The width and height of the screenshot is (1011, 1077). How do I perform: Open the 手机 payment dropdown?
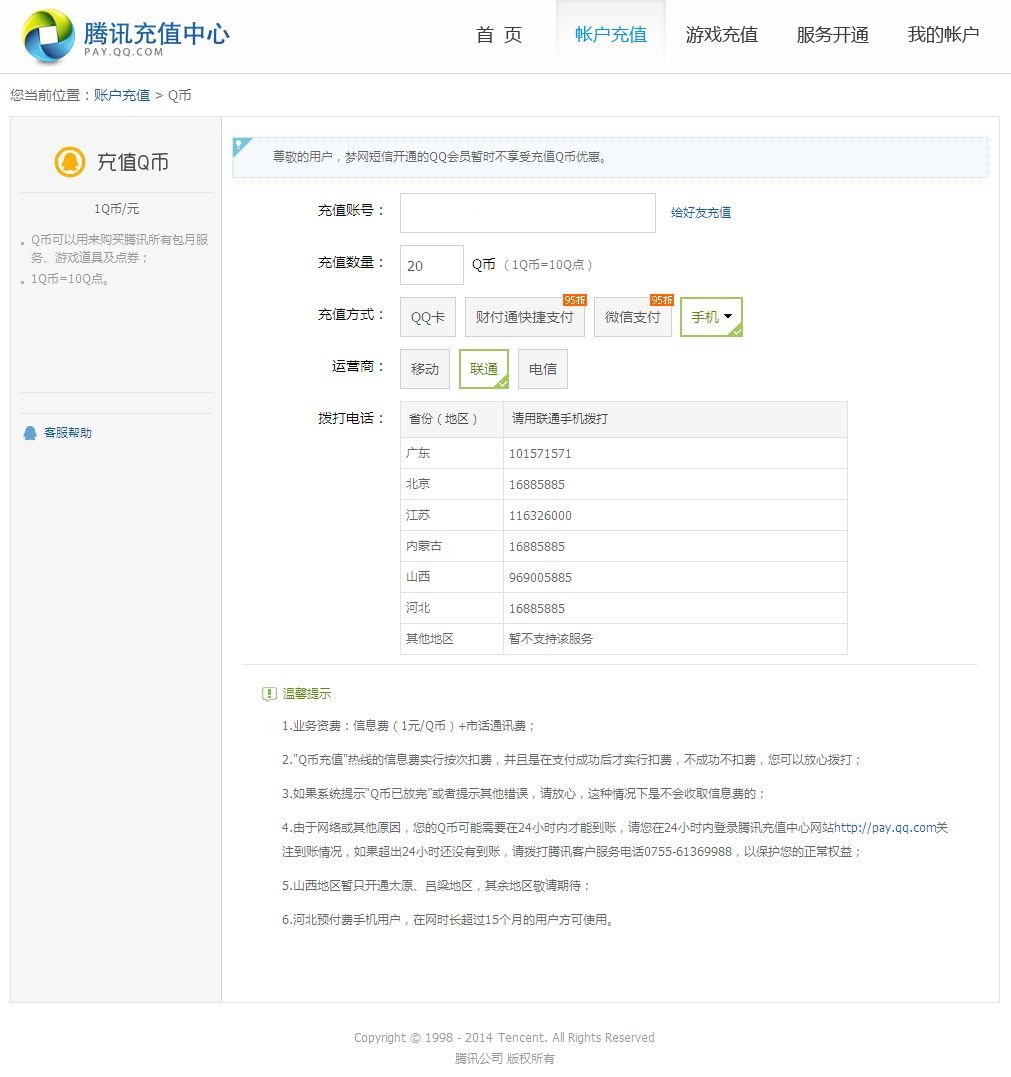(x=711, y=314)
